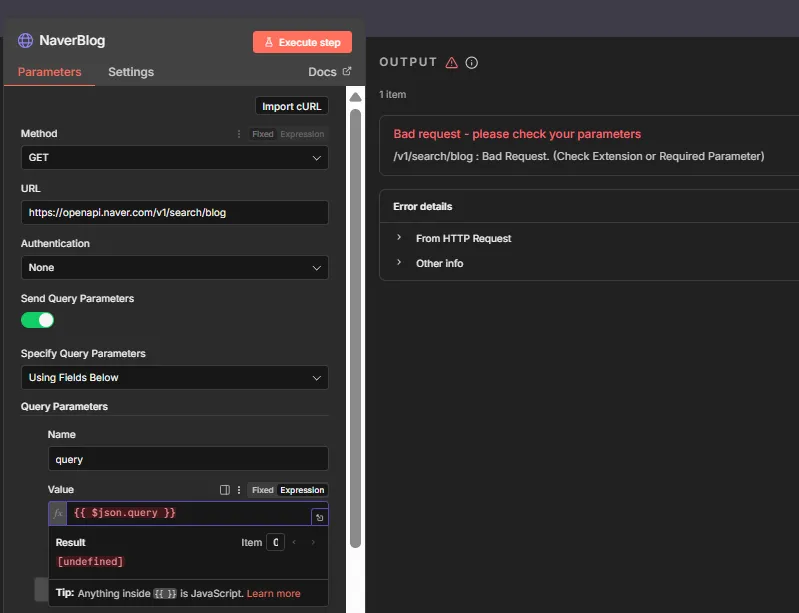This screenshot has height=613, width=799.
Task: Open the Docs external link
Action: pos(329,72)
